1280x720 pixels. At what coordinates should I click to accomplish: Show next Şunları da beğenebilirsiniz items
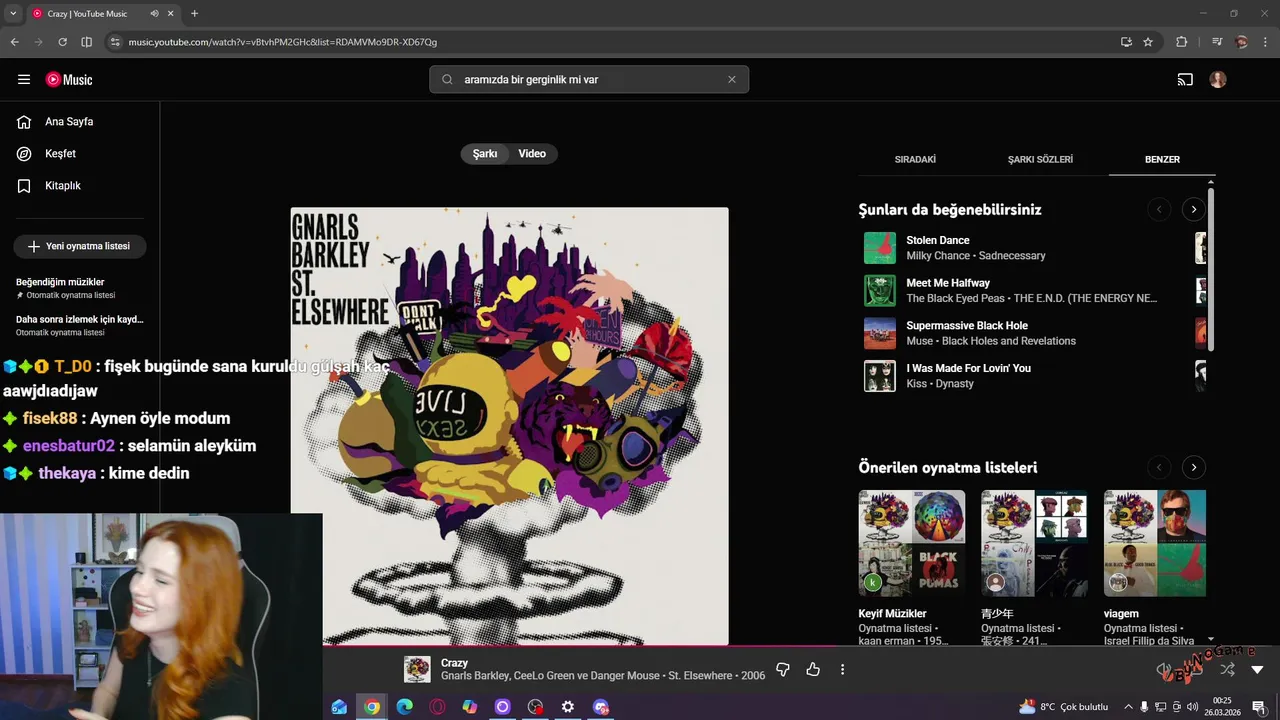pyautogui.click(x=1193, y=209)
